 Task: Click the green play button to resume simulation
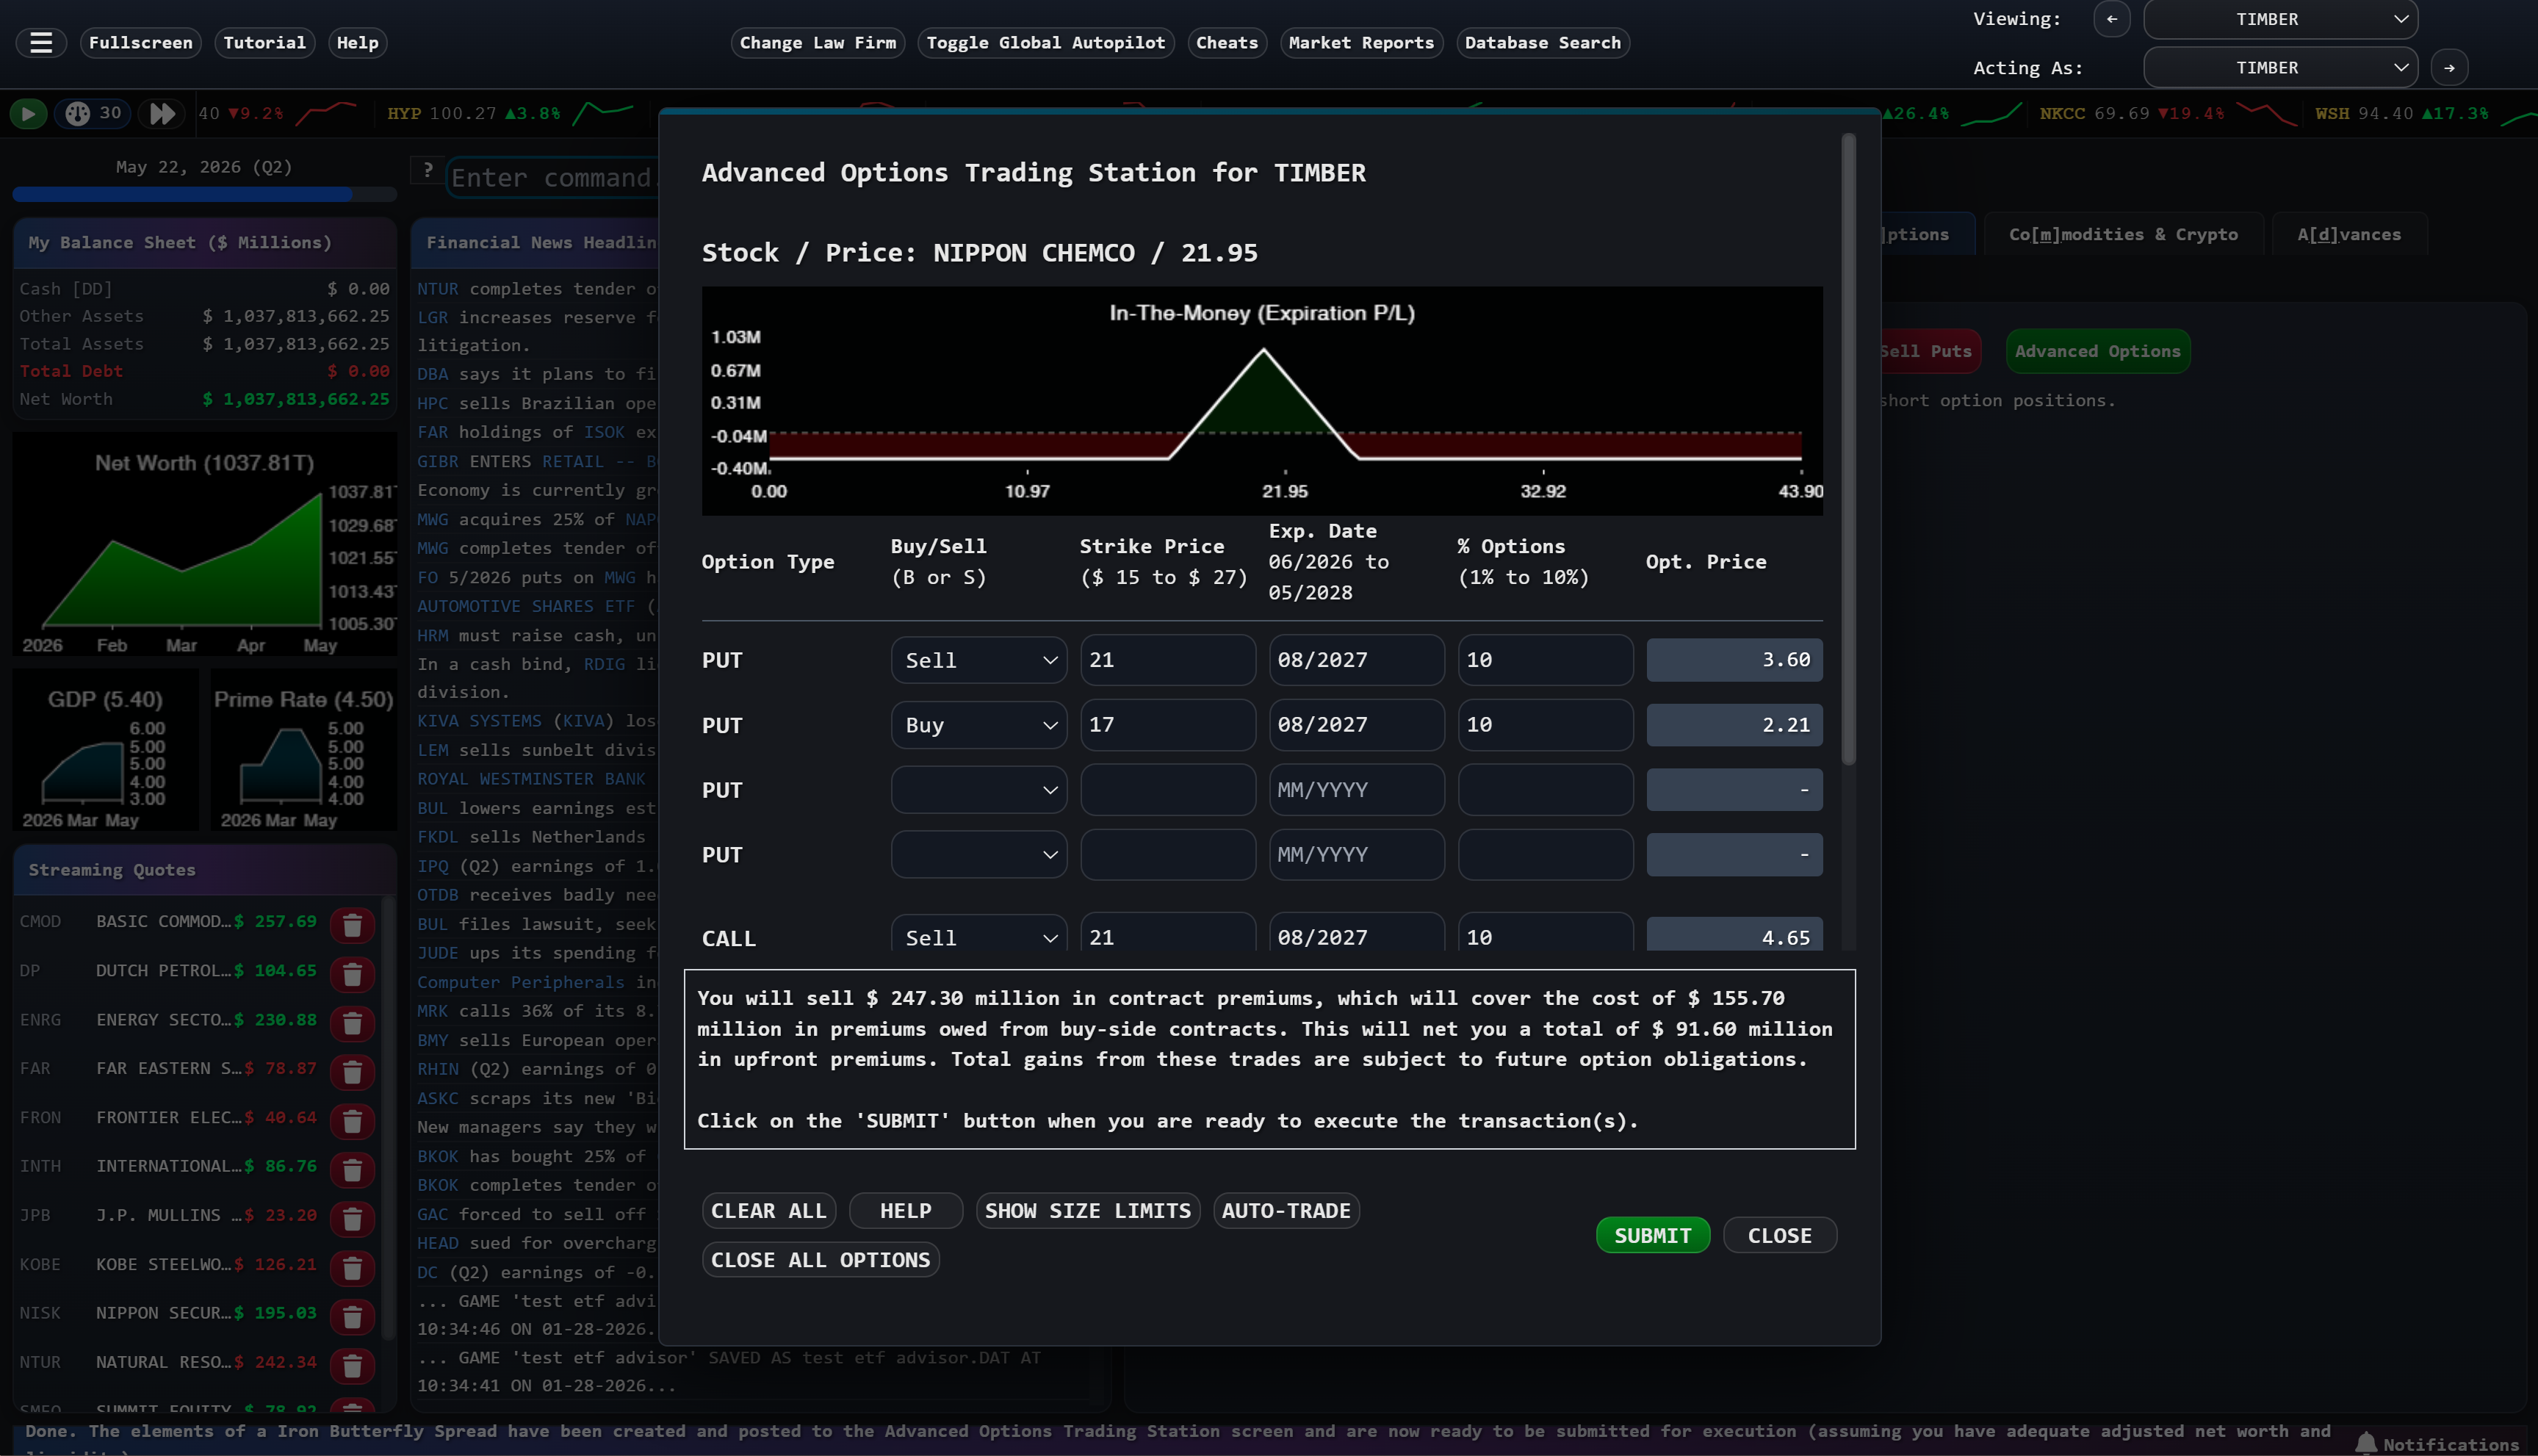(x=28, y=113)
